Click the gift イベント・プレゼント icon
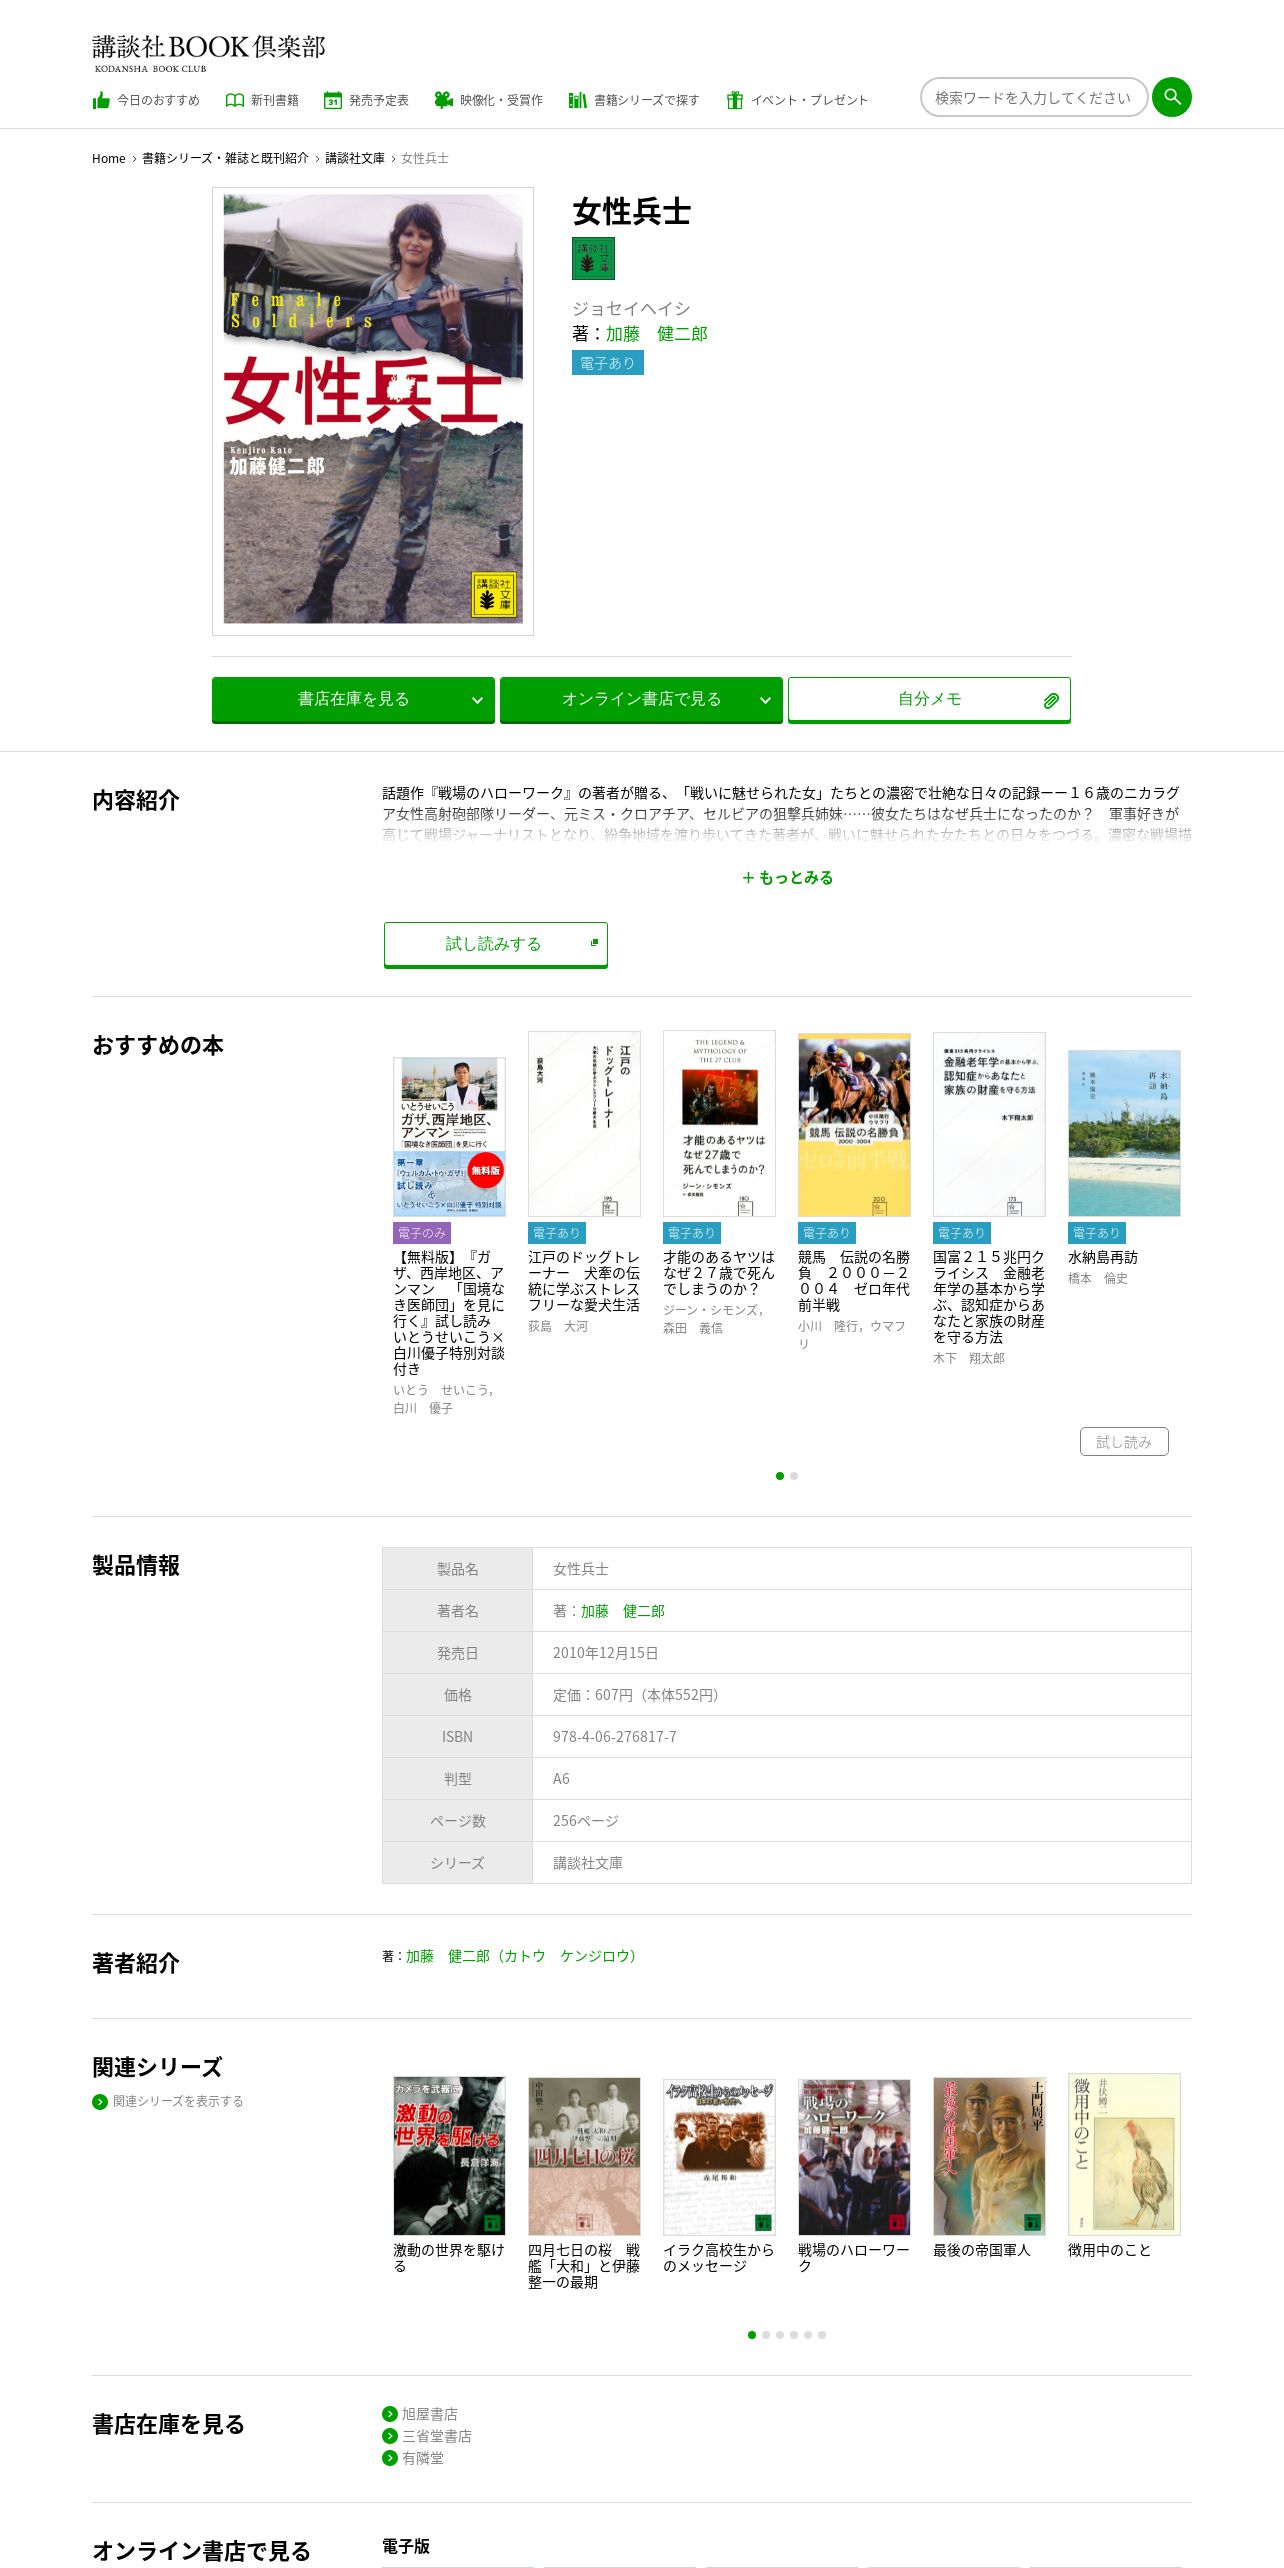 point(735,100)
